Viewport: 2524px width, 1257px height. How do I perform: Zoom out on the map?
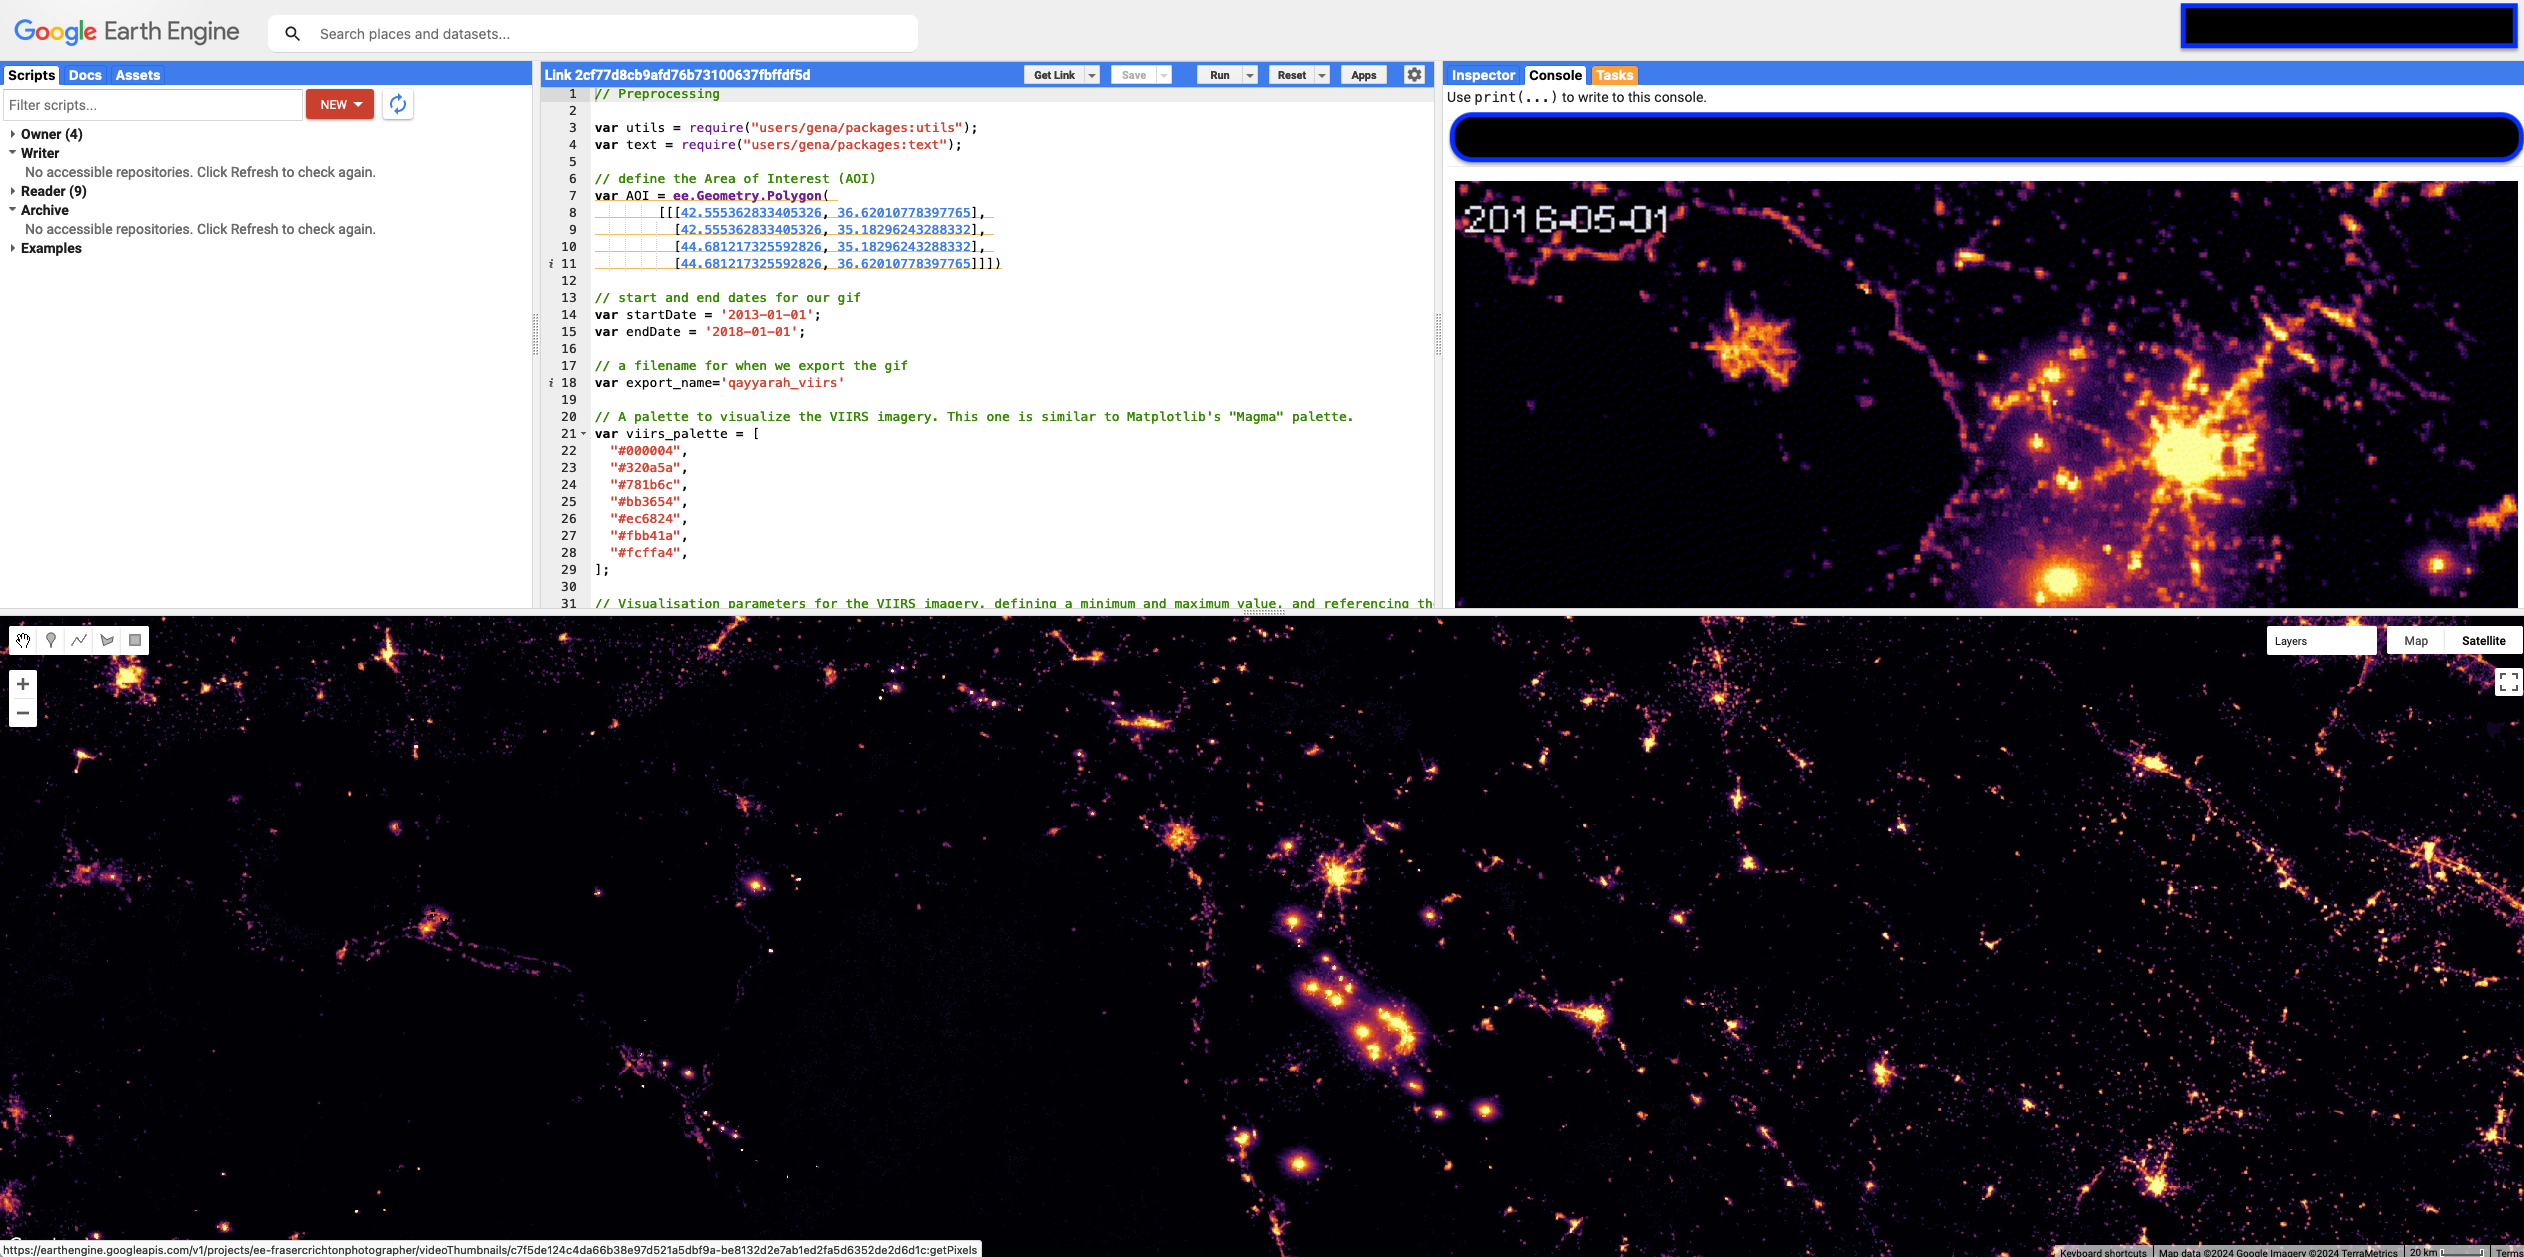(23, 713)
